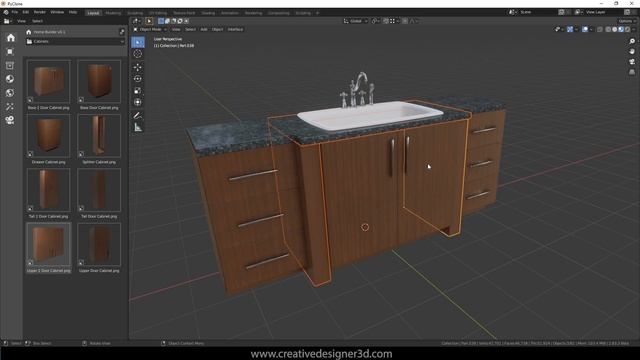
Task: Select the subtract-selection mode icon
Action: 173,21
